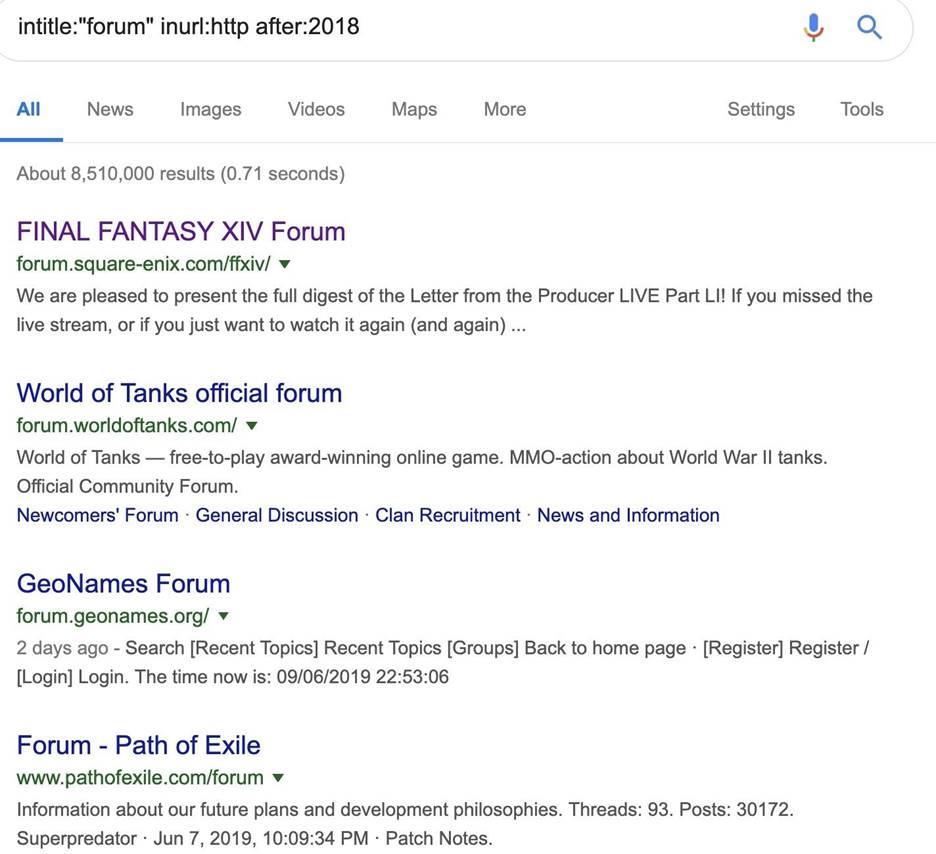
Task: Open the search Tools options
Action: [861, 109]
